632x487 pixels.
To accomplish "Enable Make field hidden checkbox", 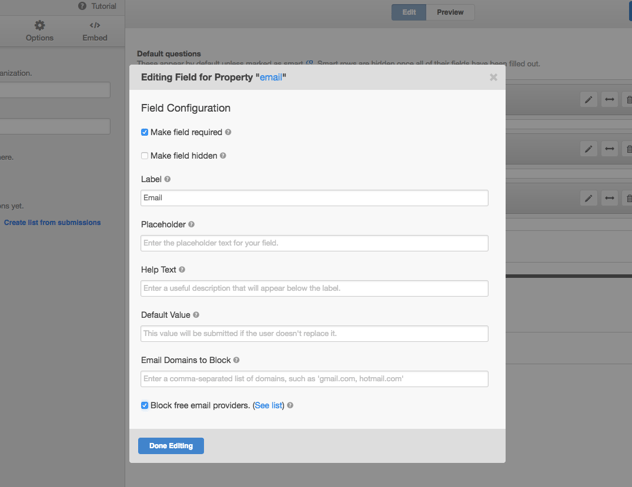I will tap(145, 156).
